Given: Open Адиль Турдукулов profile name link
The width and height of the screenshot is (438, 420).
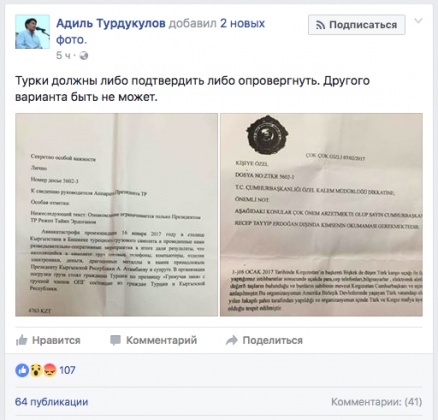Looking at the screenshot, I should point(111,24).
